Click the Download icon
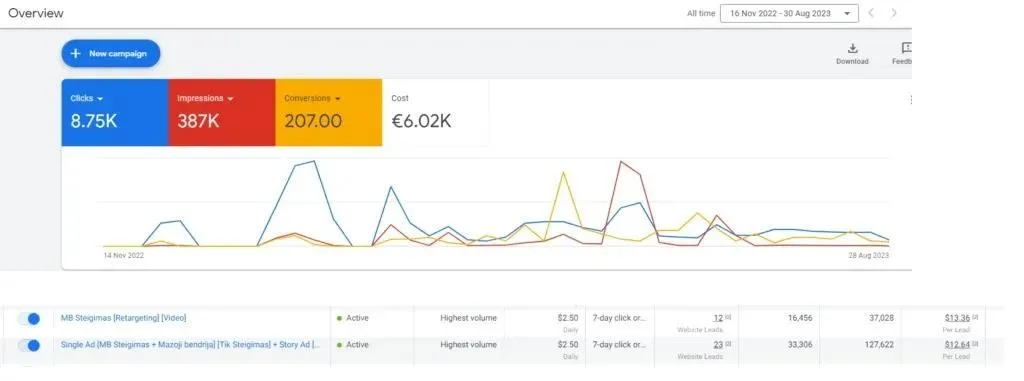Screen dimensions: 1024x381 tap(852, 48)
